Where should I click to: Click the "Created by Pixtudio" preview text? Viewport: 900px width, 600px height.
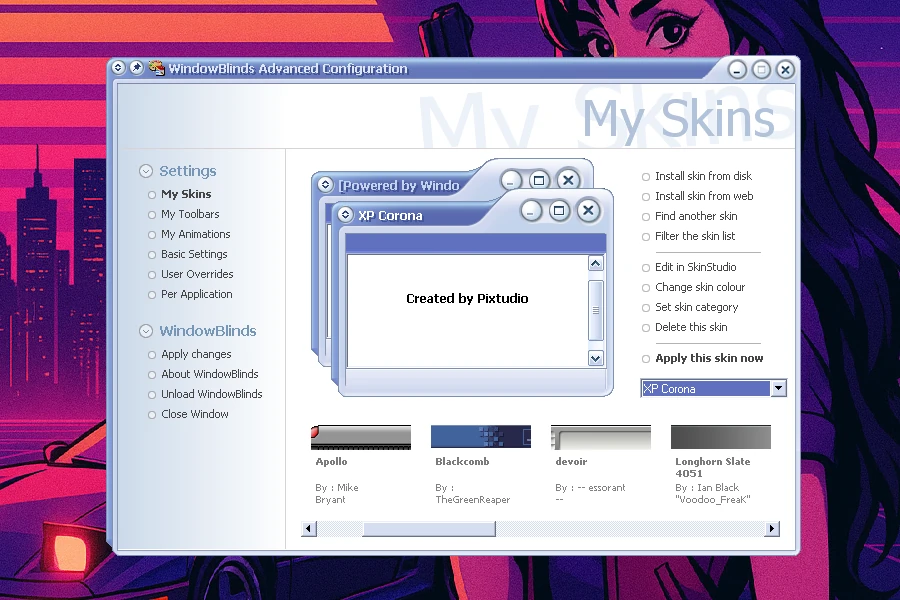tap(467, 299)
